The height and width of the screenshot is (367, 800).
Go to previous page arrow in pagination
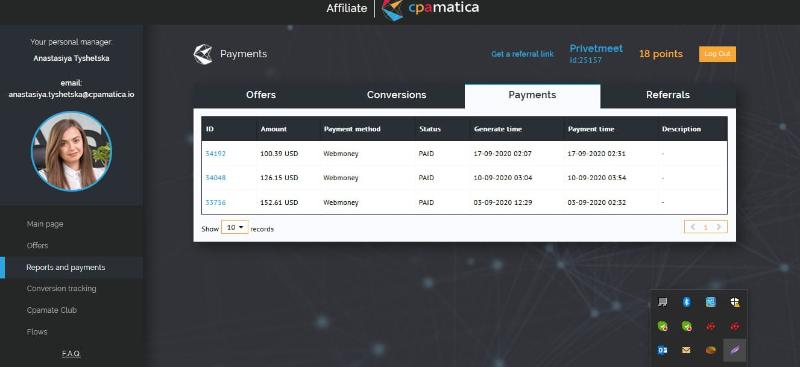pos(693,227)
